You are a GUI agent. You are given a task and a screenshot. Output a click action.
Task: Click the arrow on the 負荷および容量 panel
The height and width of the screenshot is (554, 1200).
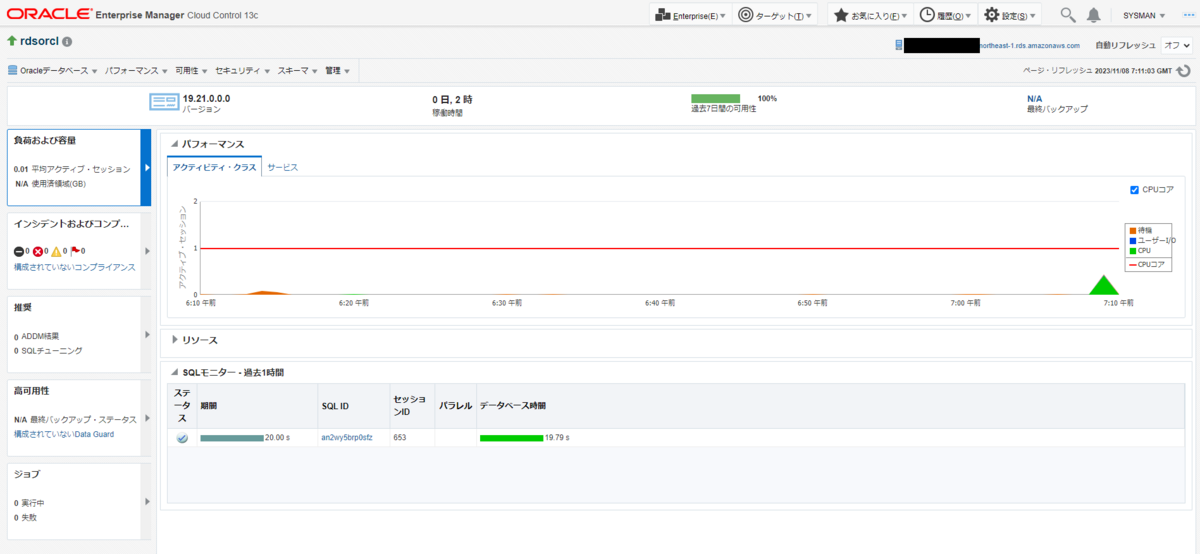[147, 167]
